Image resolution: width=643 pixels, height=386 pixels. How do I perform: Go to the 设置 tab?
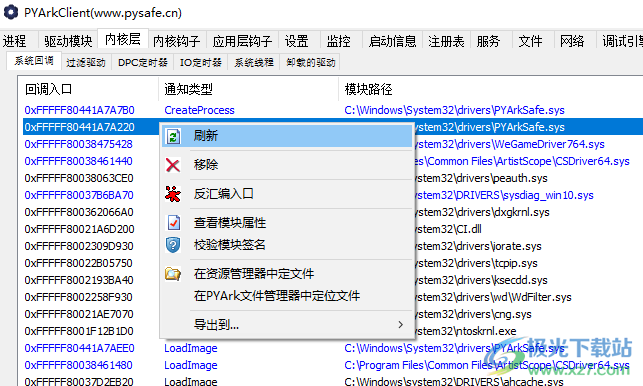[x=296, y=41]
